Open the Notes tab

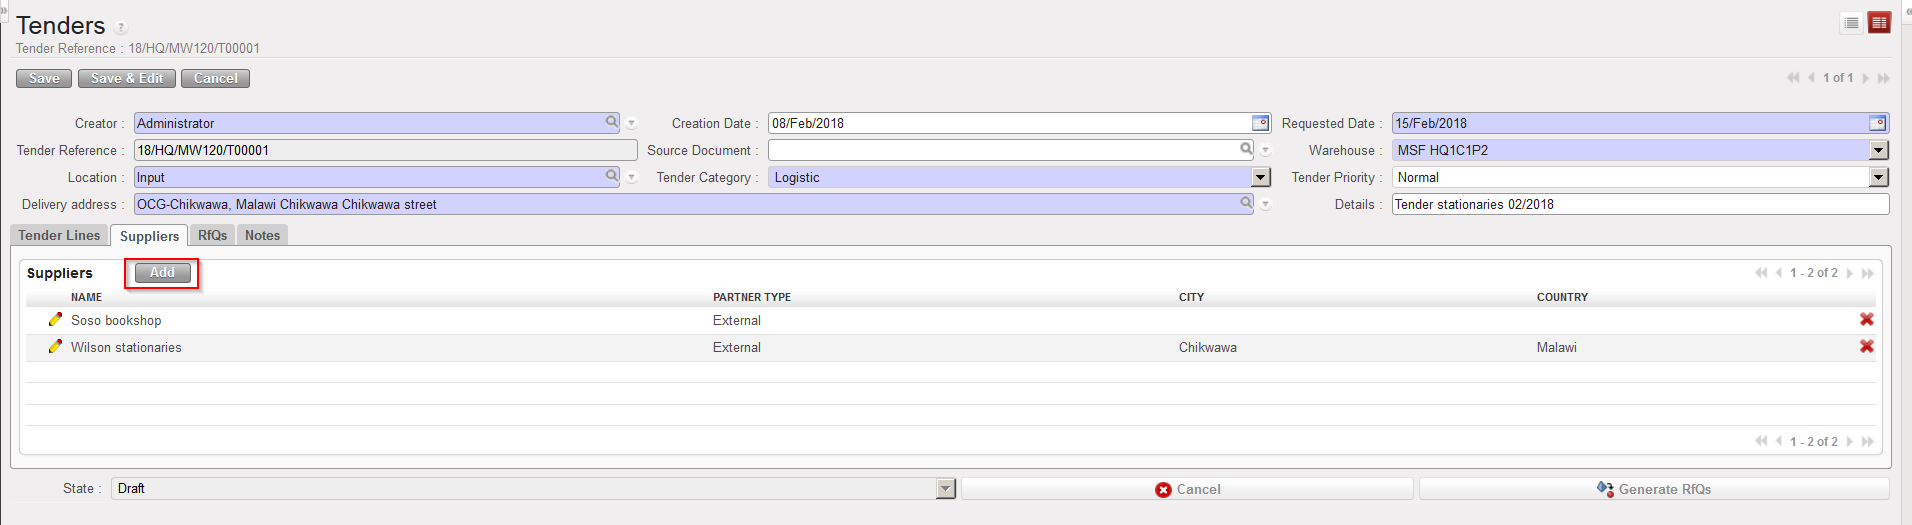[262, 236]
